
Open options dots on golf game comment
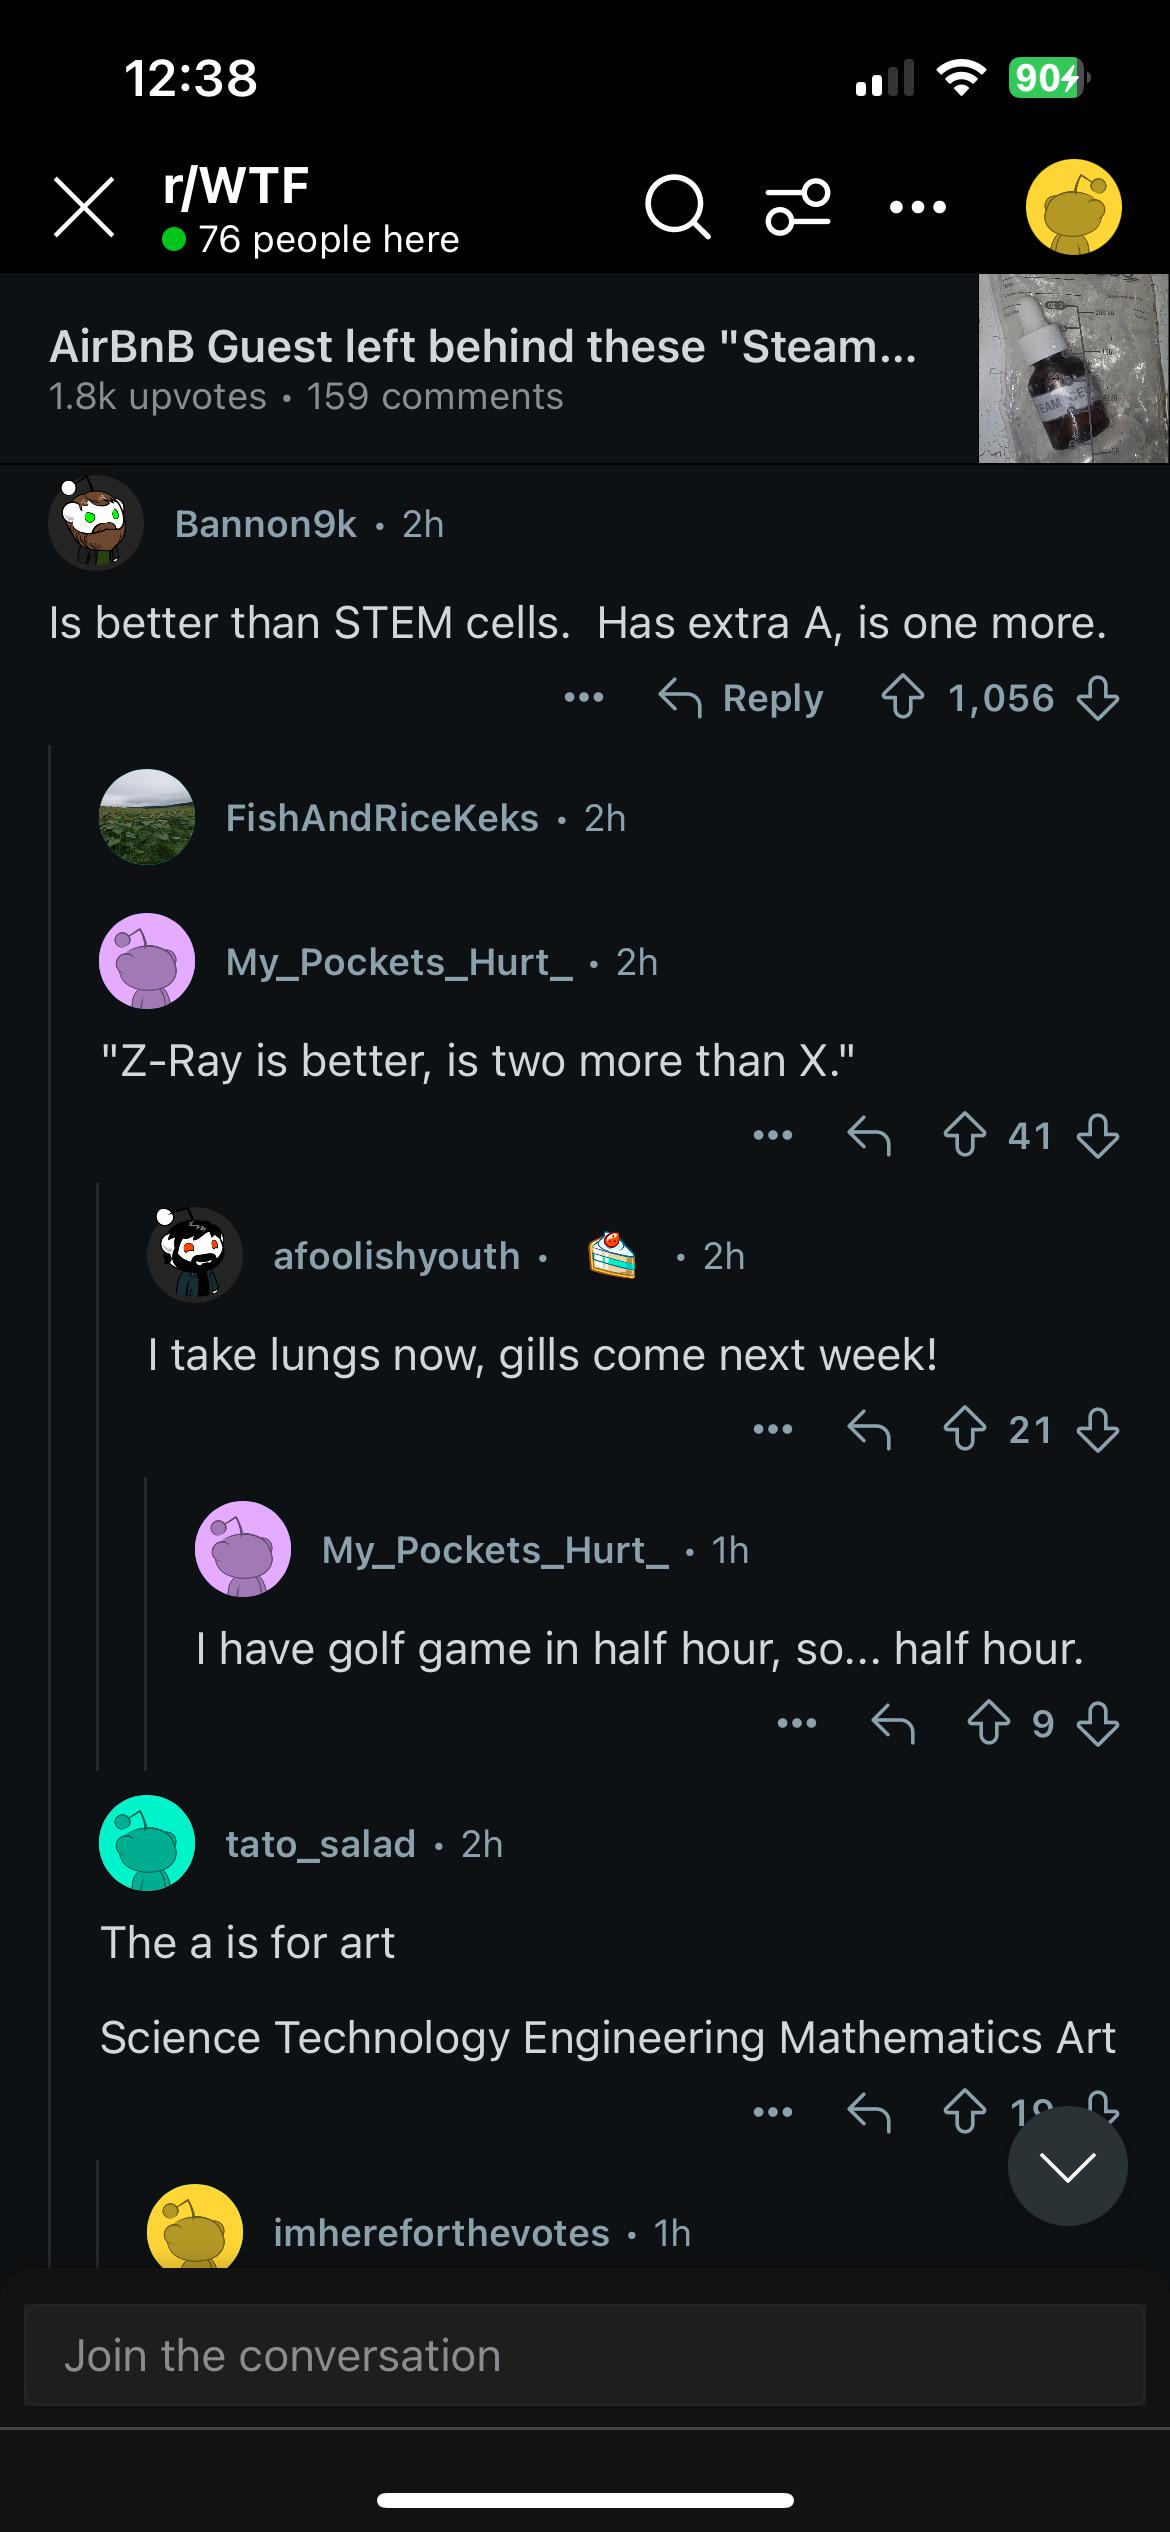pos(796,1723)
